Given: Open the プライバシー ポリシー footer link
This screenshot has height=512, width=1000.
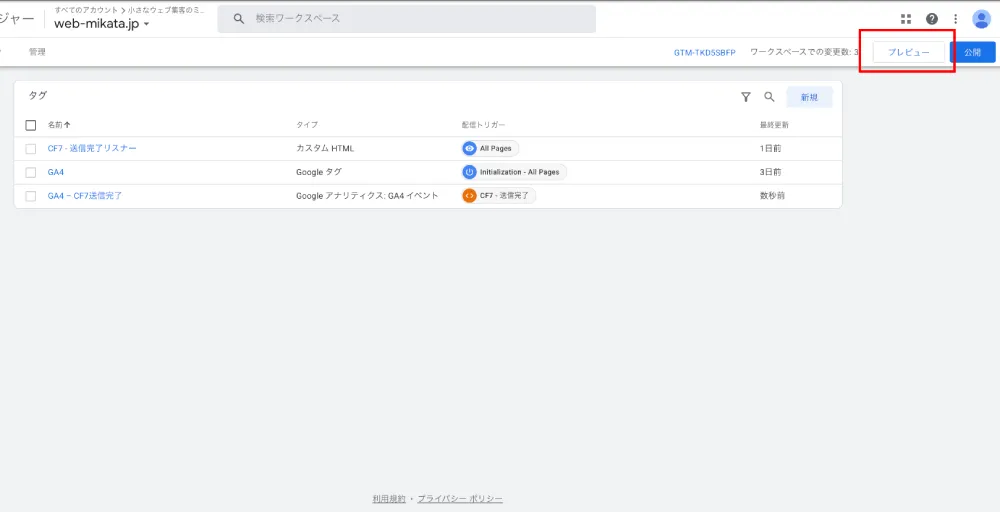Looking at the screenshot, I should click(460, 499).
